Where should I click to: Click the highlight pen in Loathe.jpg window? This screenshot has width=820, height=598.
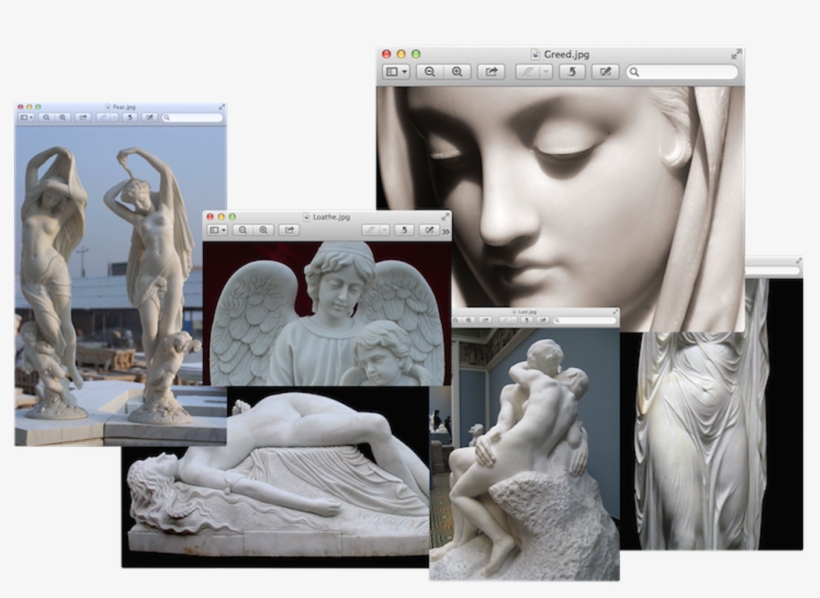tap(371, 230)
